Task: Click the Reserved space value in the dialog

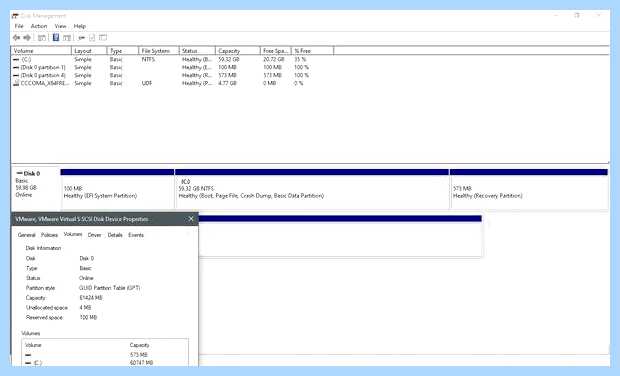Action: click(x=88, y=317)
